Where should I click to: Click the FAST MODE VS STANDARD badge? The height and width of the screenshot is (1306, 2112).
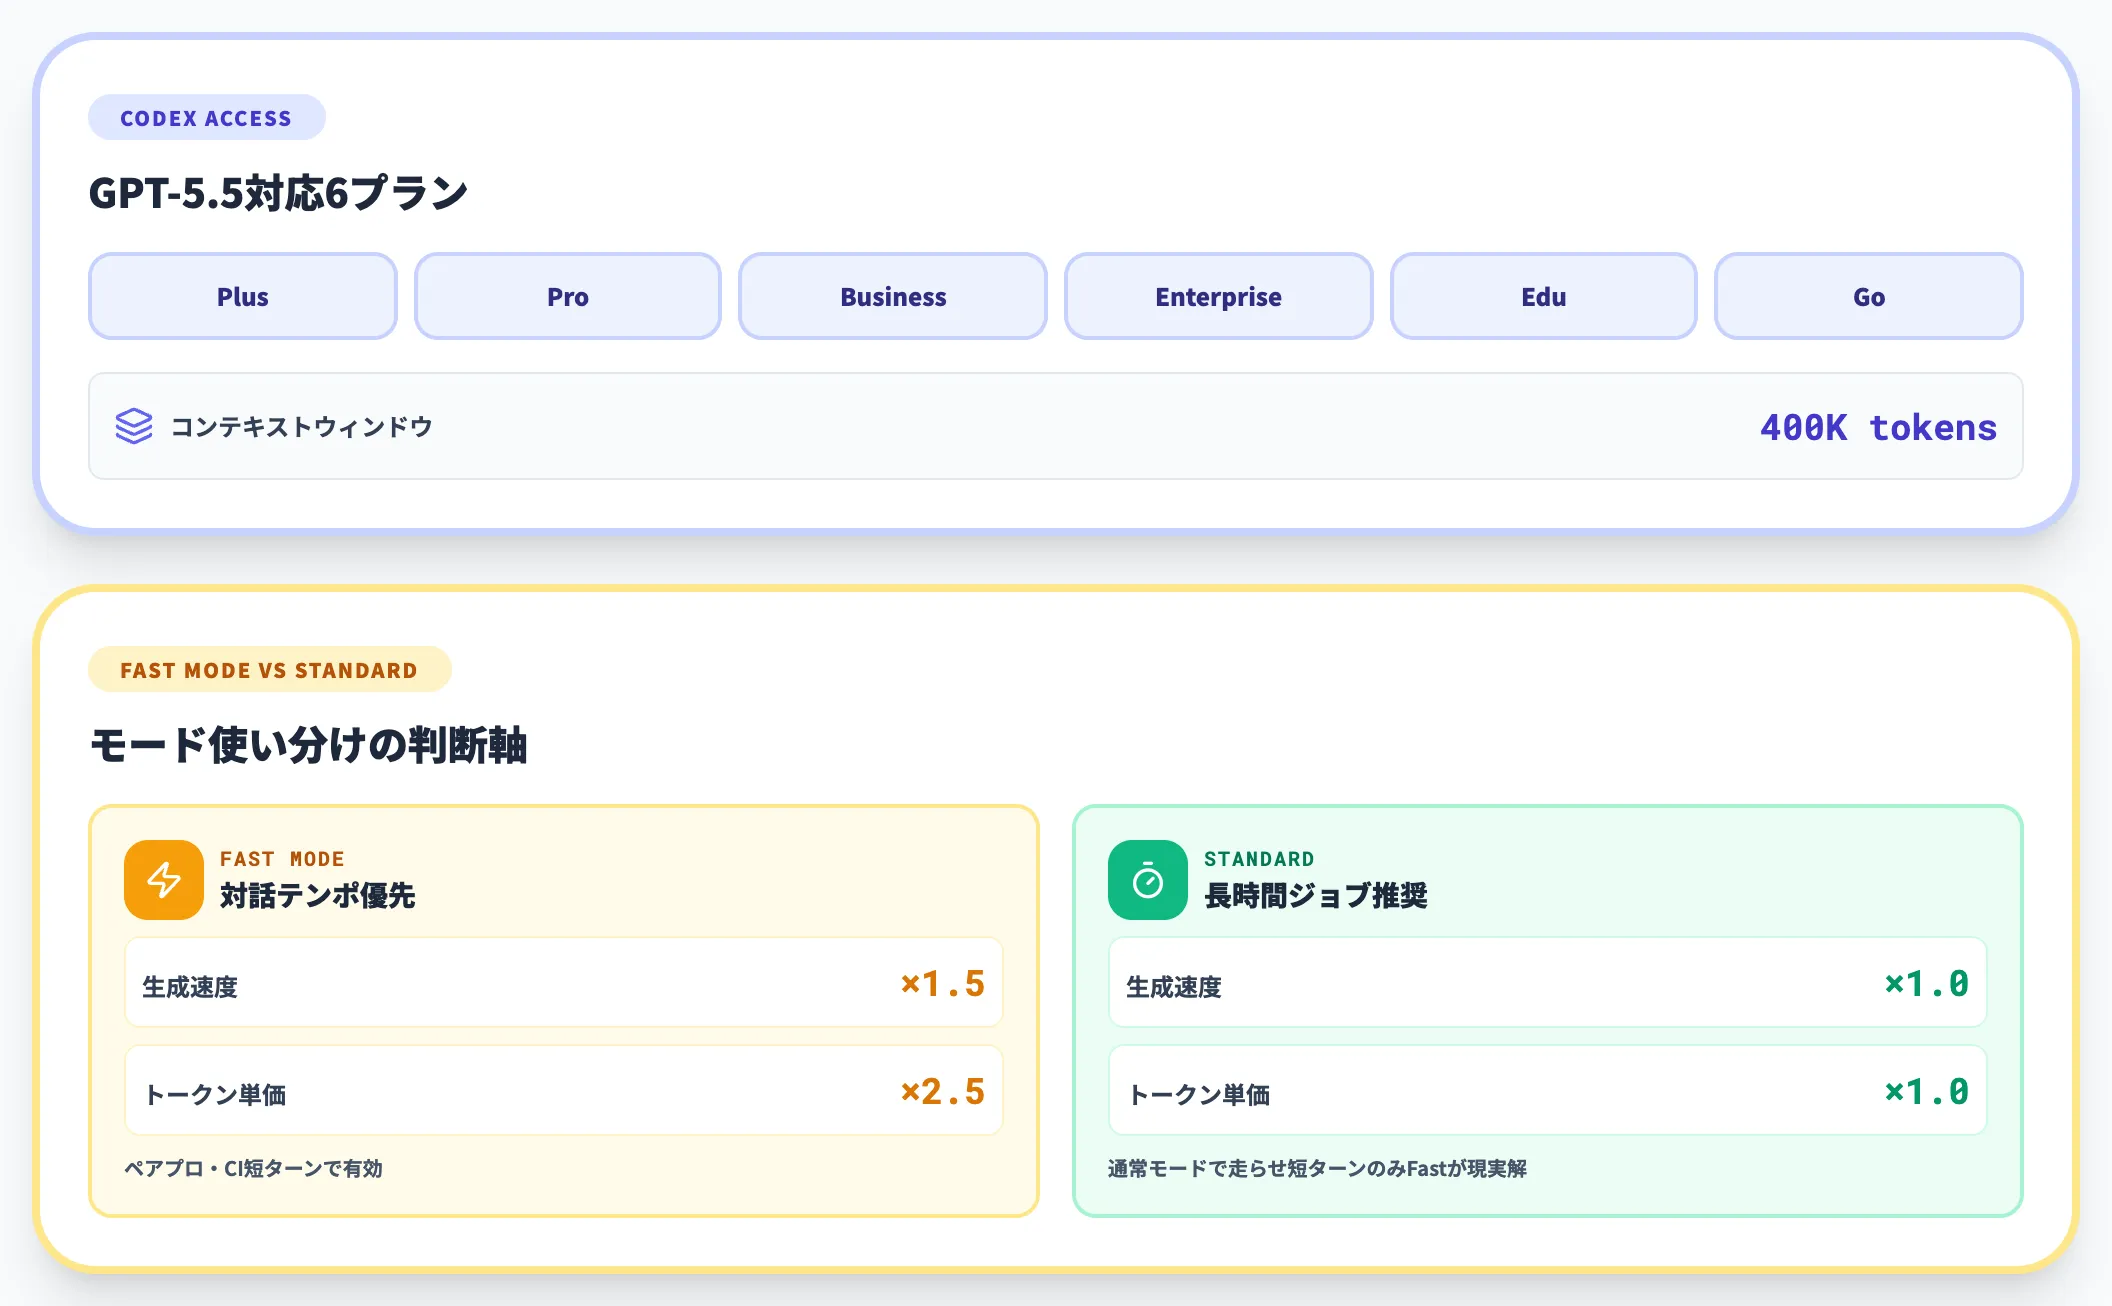point(269,670)
